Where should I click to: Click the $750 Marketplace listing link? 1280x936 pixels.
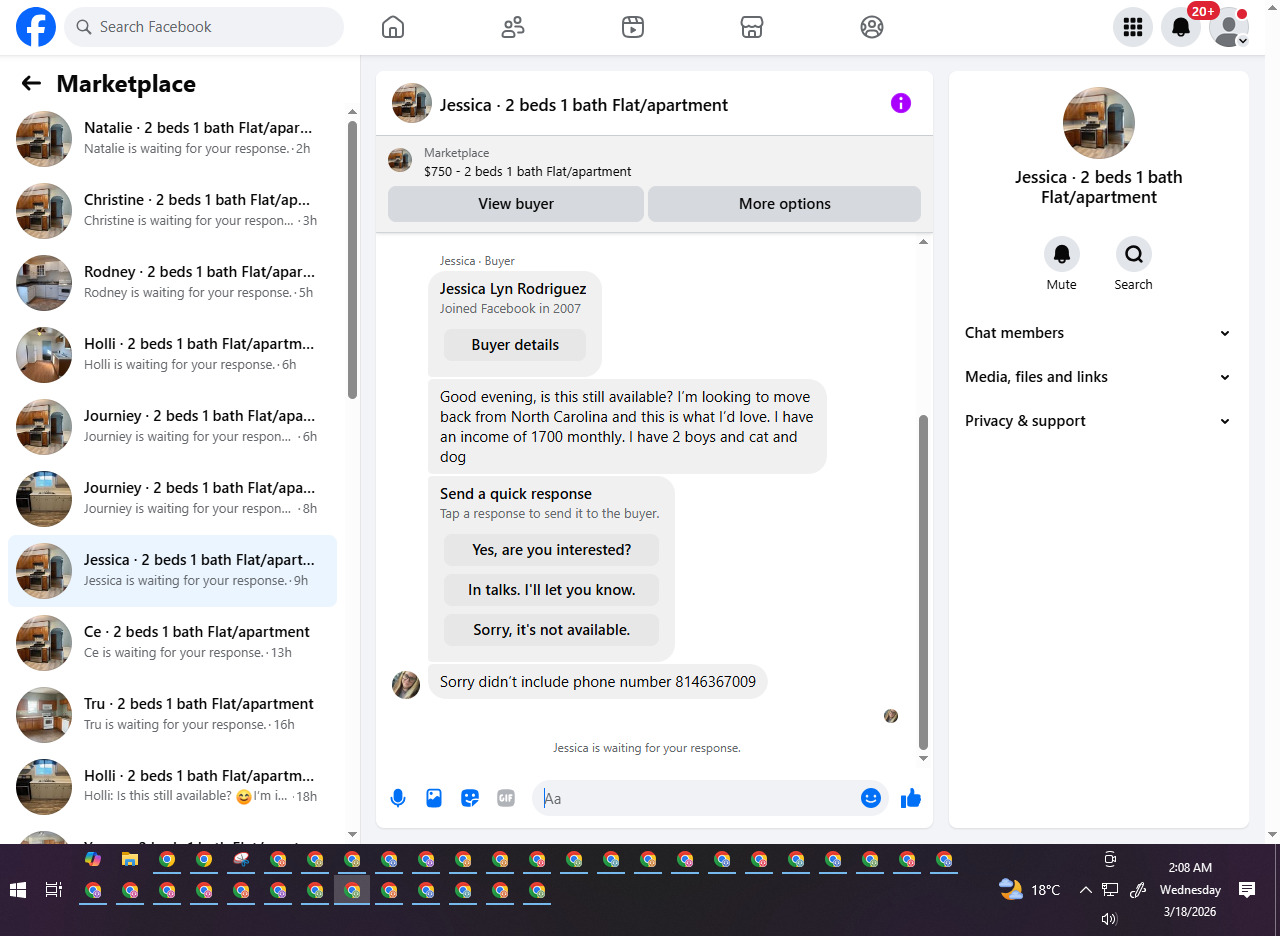pyautogui.click(x=527, y=171)
